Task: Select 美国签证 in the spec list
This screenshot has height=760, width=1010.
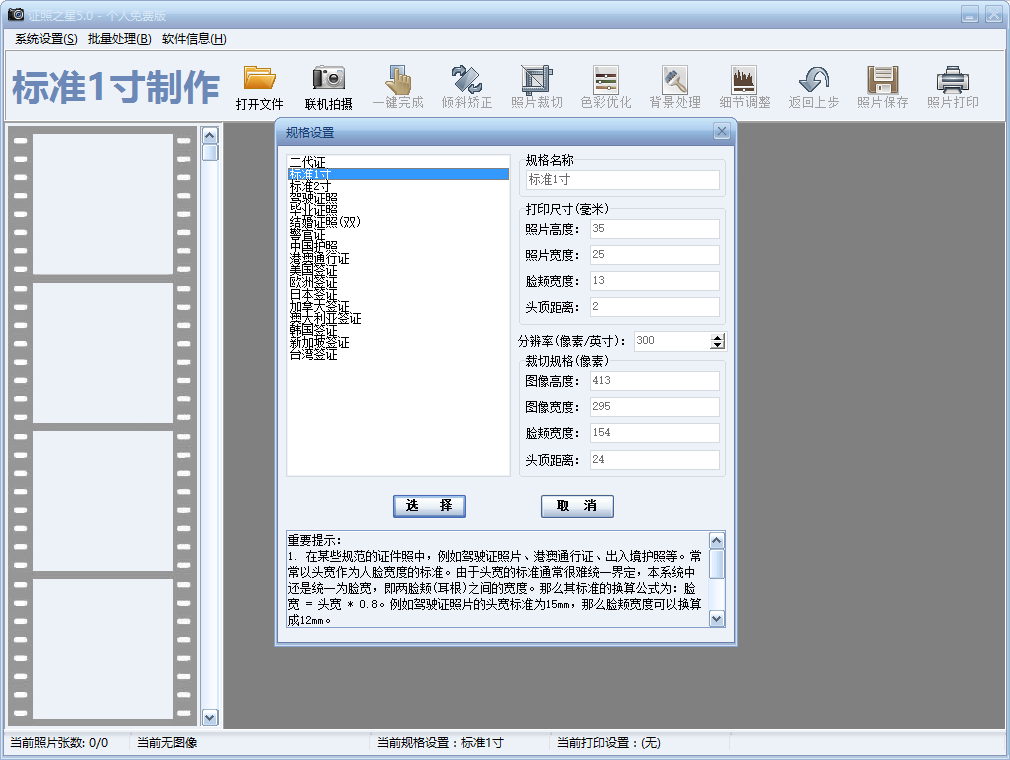Action: click(x=314, y=271)
